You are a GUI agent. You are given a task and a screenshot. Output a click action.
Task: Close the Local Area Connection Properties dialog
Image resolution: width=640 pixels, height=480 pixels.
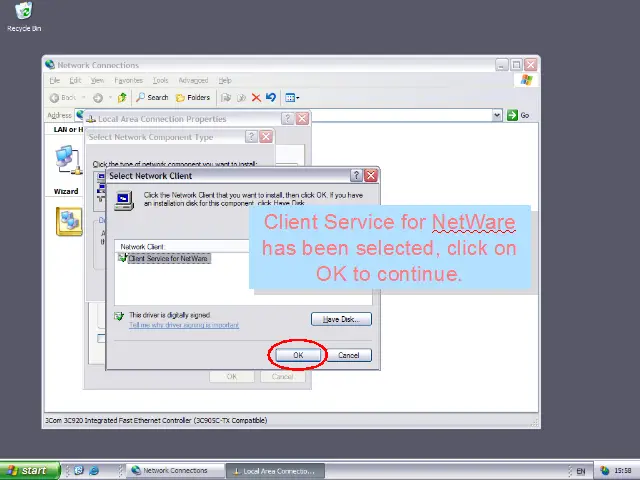coord(302,119)
